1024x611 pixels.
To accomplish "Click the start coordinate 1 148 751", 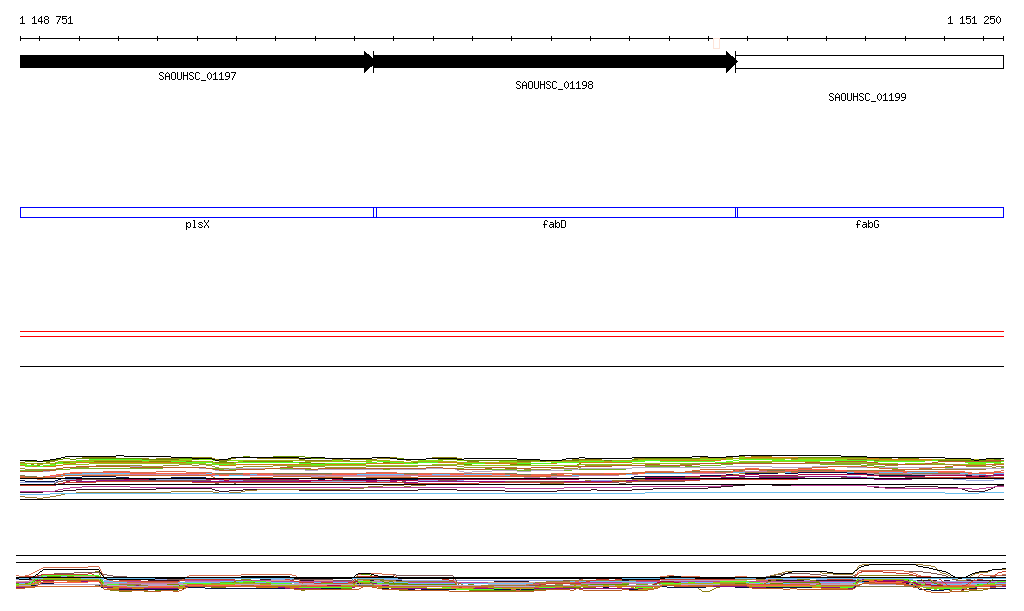I will [x=46, y=21].
